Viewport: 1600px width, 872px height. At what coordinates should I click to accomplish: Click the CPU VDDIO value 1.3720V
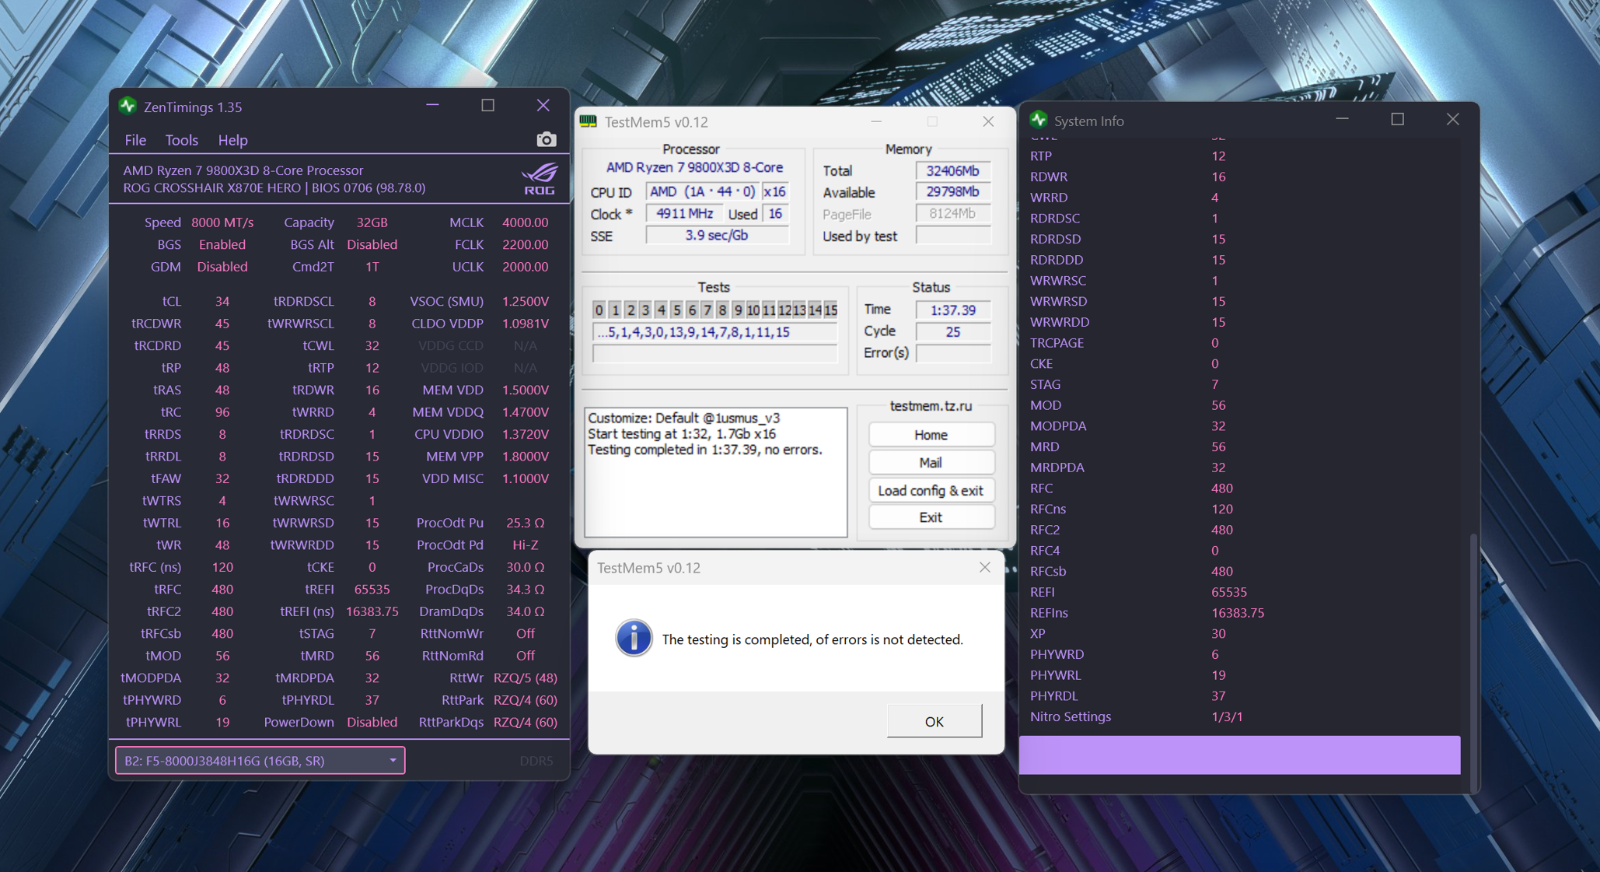(525, 435)
